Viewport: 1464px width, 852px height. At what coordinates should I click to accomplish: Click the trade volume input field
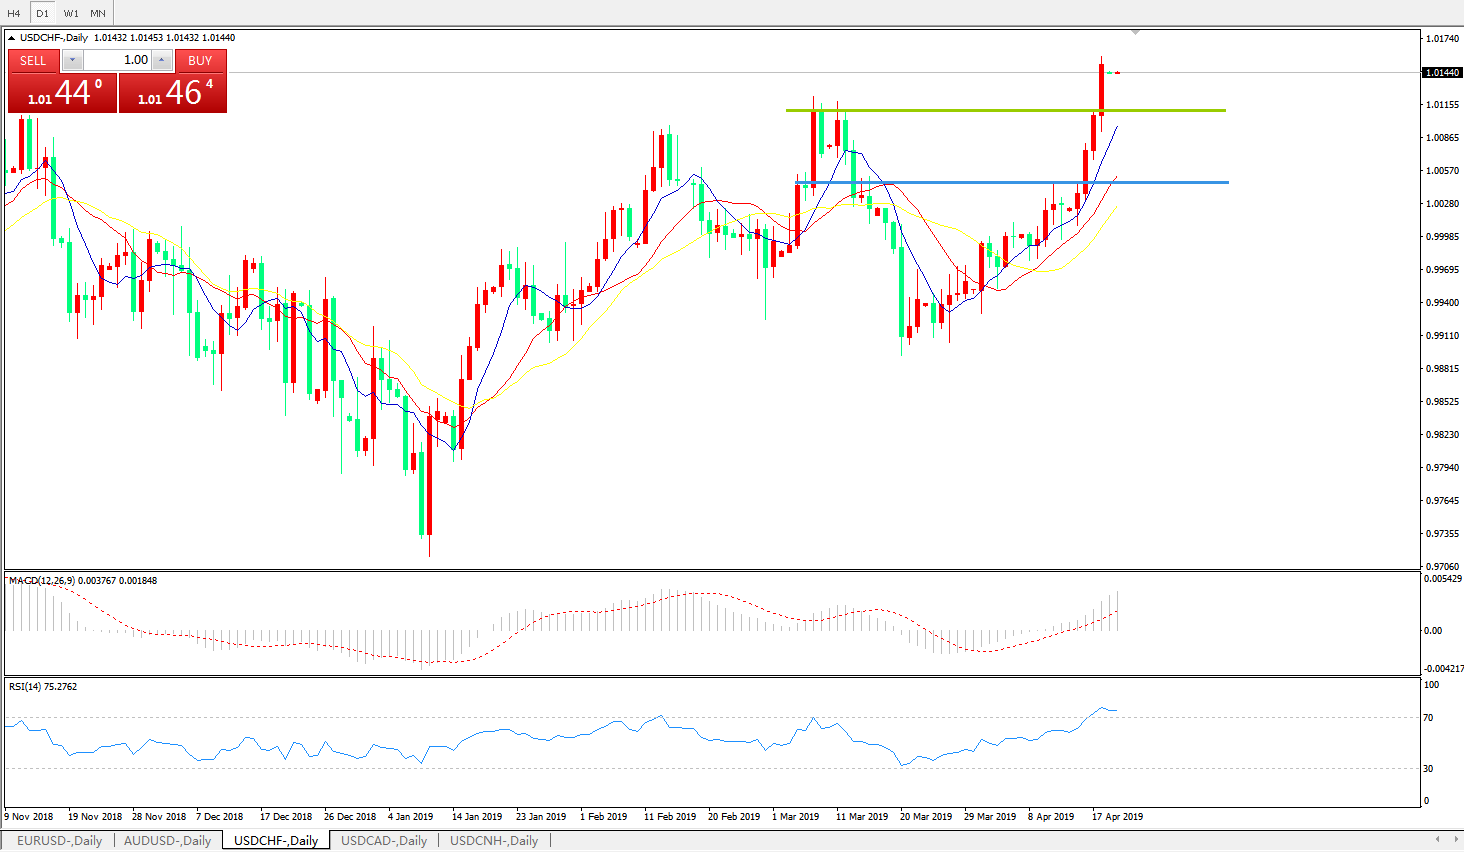click(x=117, y=61)
